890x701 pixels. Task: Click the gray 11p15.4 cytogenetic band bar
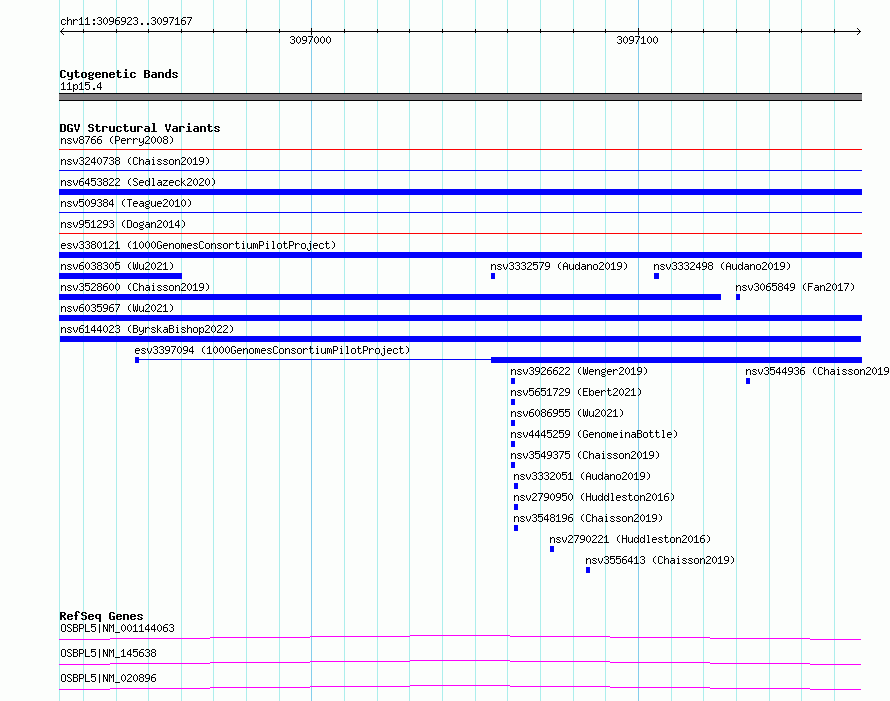pos(460,97)
